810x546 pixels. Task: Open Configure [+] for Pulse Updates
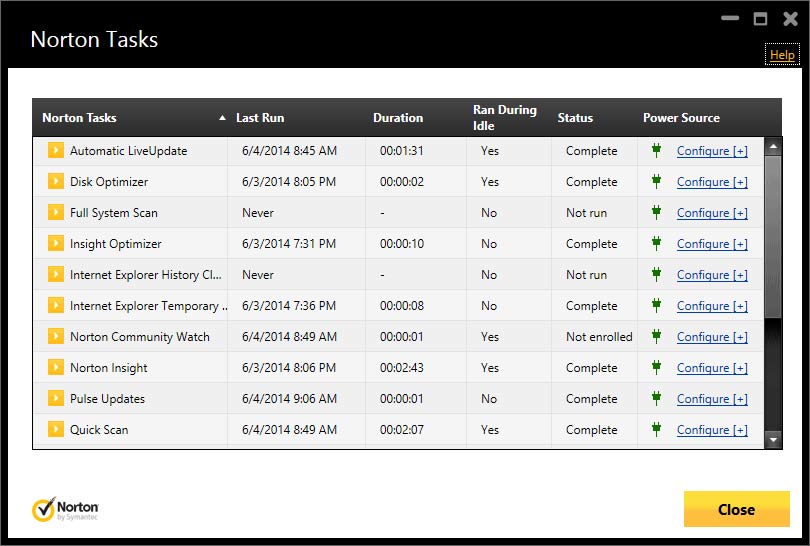click(x=712, y=399)
